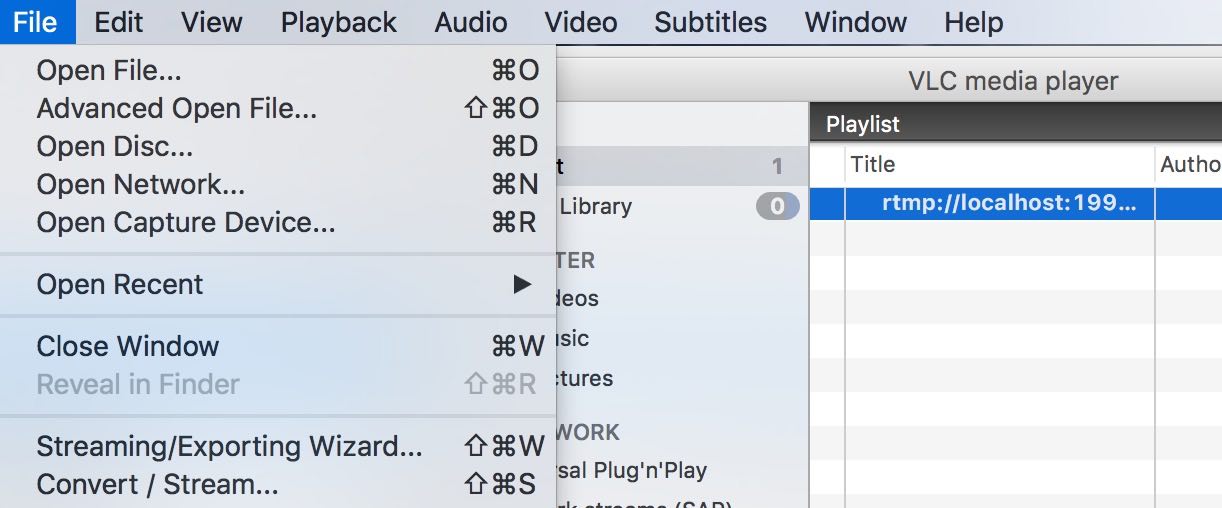Screen dimensions: 1222x508
Task: Open the Edit menu
Action: [x=119, y=22]
